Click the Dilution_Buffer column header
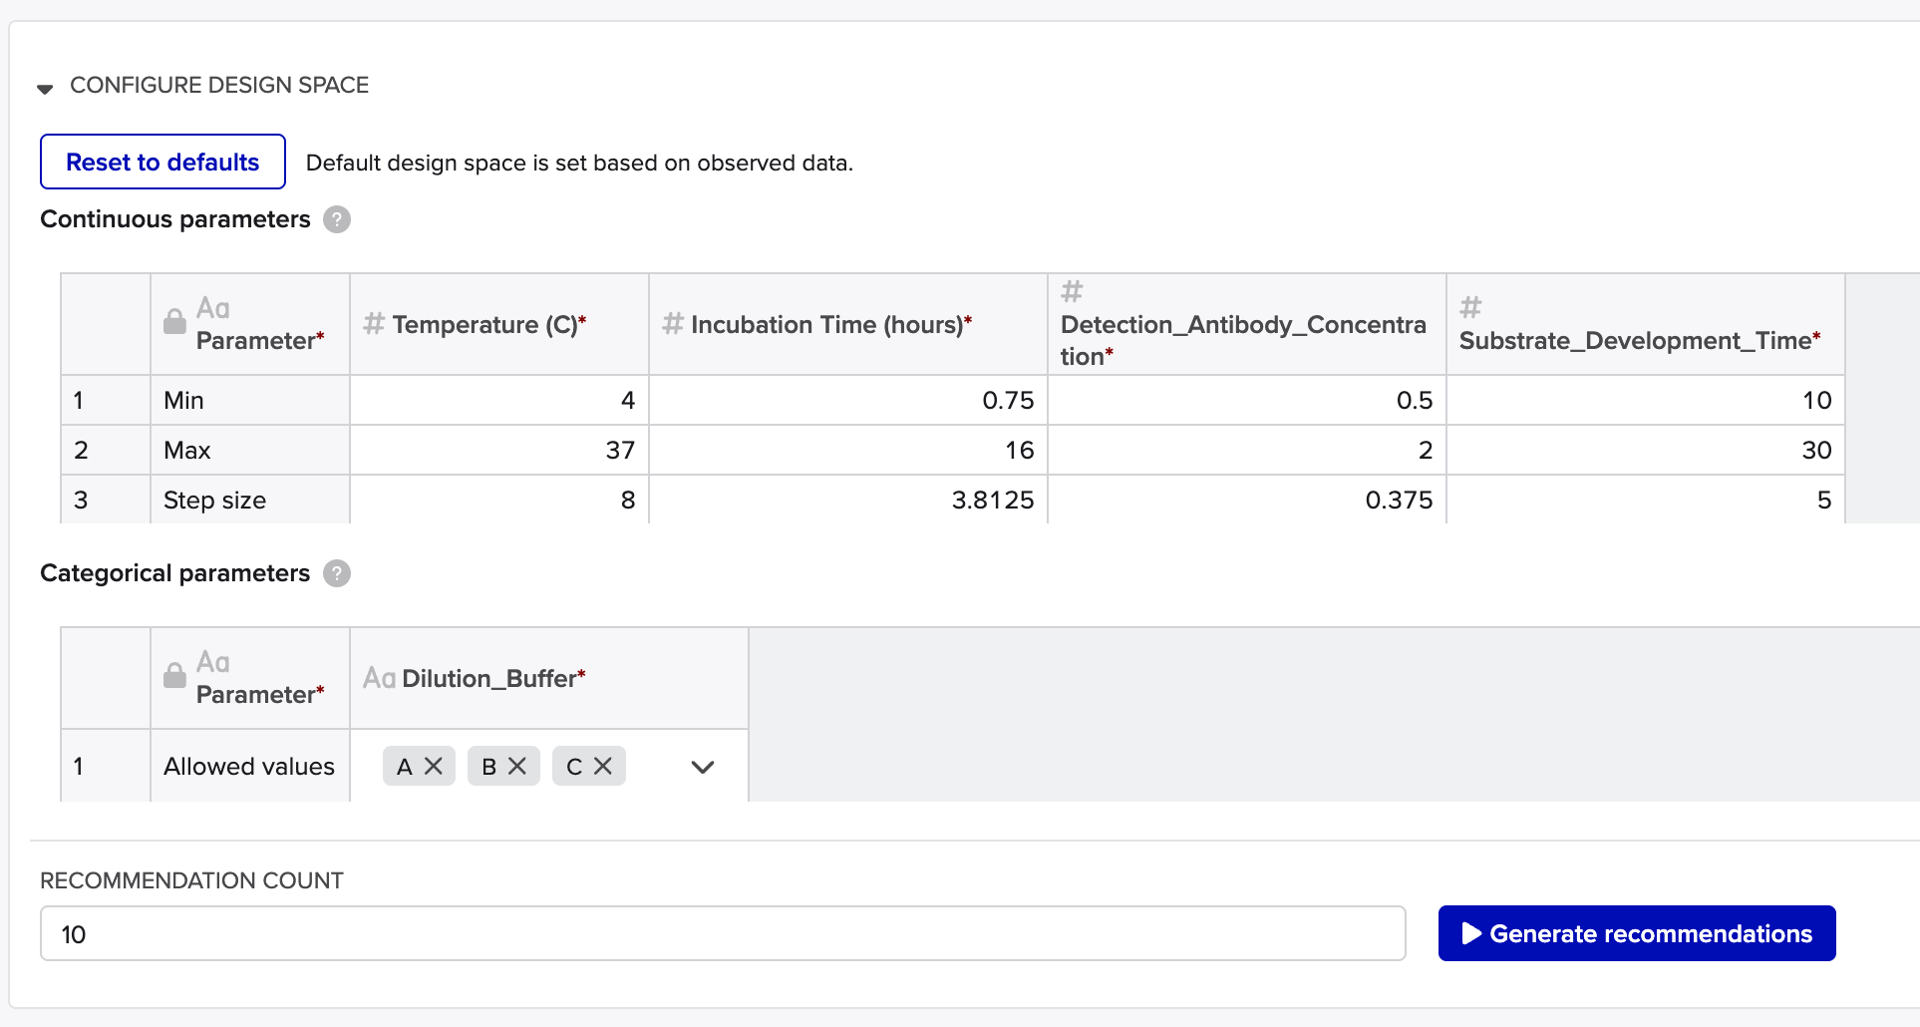 point(492,678)
